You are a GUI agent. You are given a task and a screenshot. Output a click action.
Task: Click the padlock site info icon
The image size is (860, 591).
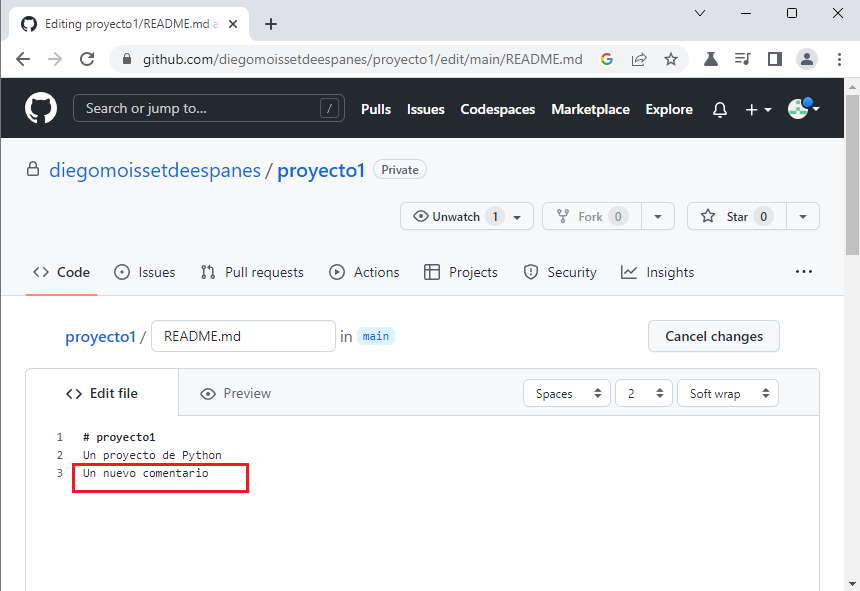point(127,59)
